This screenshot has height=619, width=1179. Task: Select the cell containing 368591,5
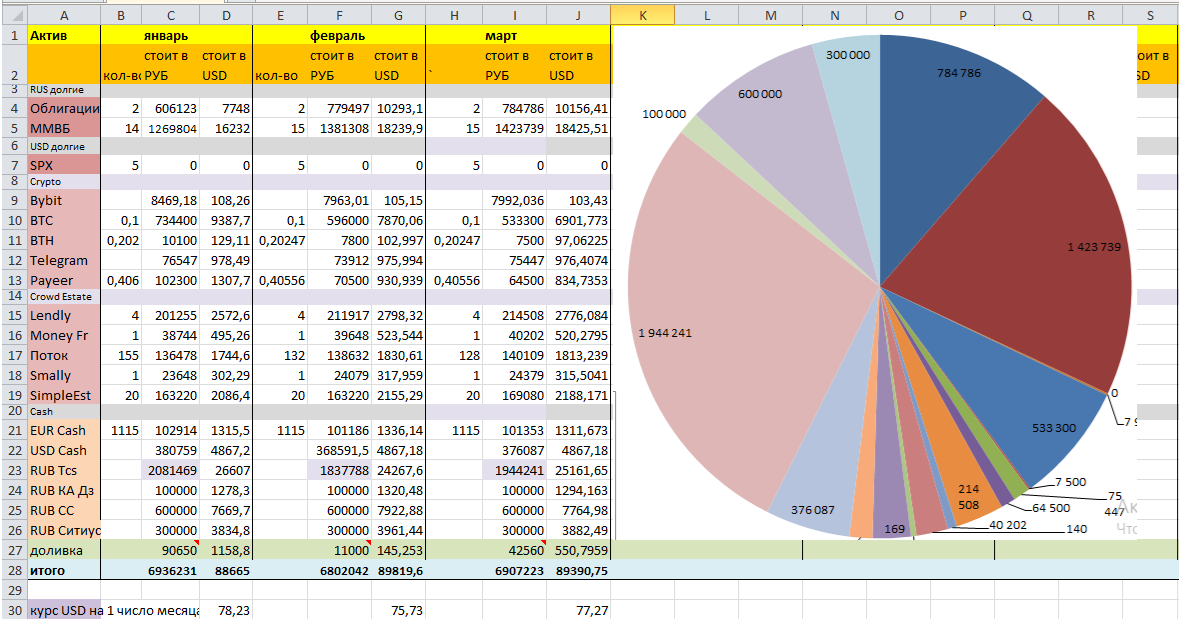pyautogui.click(x=339, y=450)
